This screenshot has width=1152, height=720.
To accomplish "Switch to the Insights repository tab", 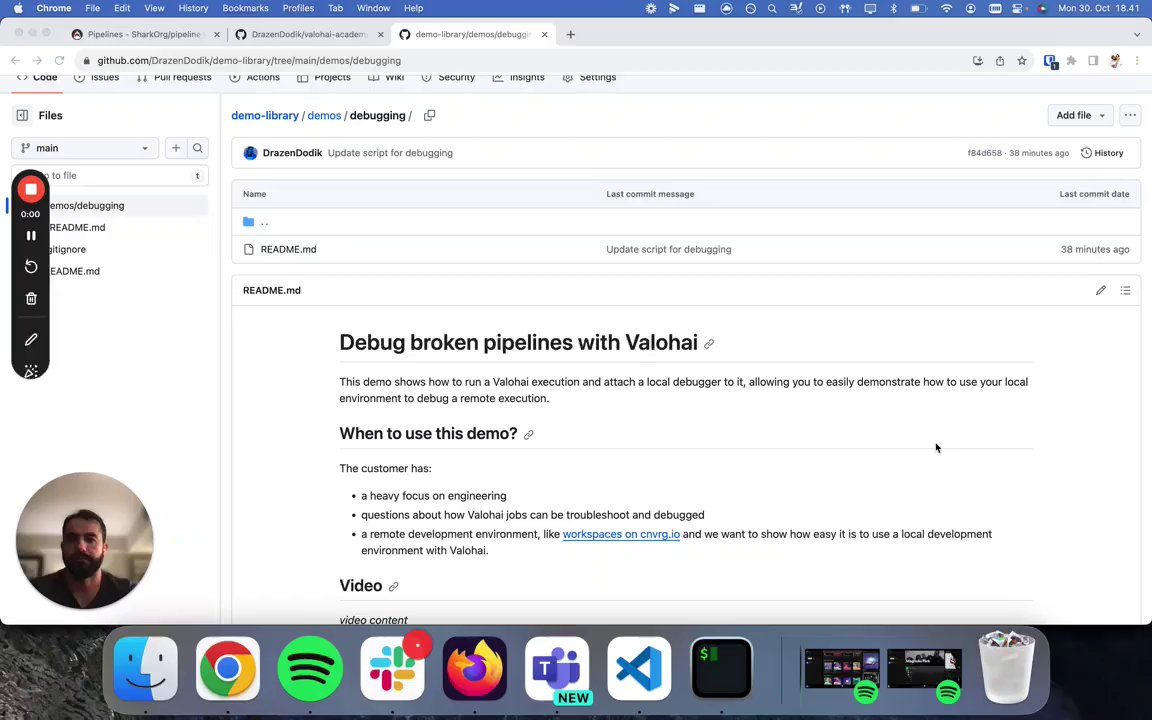I will click(x=519, y=77).
